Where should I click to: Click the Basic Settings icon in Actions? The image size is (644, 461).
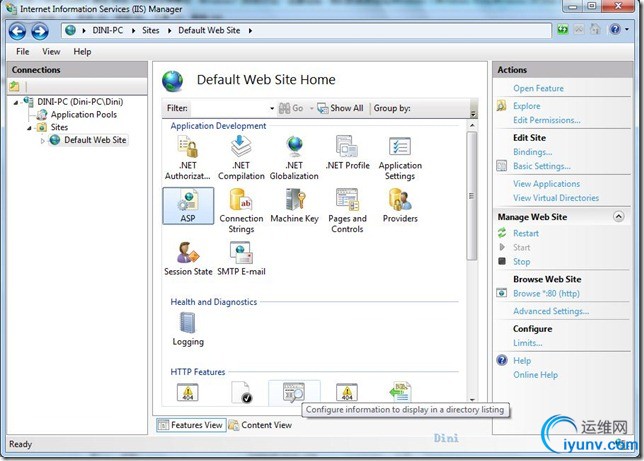pos(501,166)
